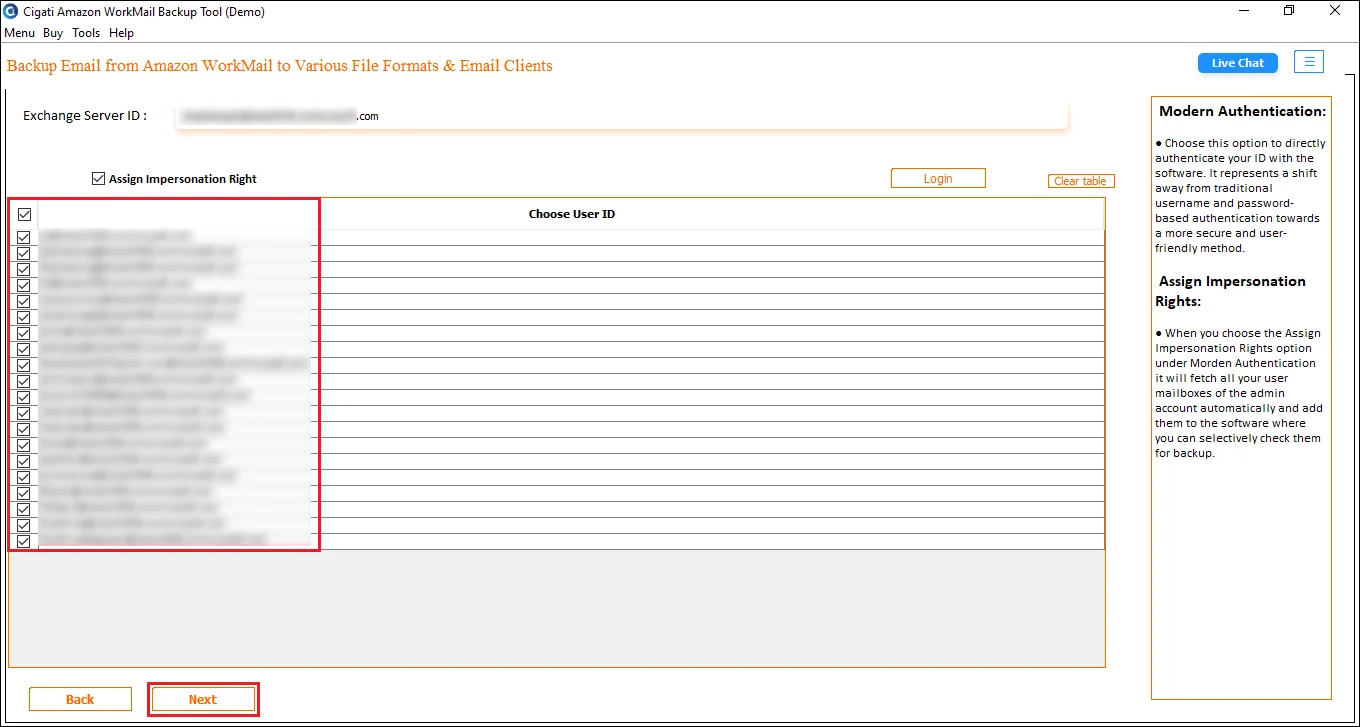Click the Choose User ID column header

coord(572,214)
